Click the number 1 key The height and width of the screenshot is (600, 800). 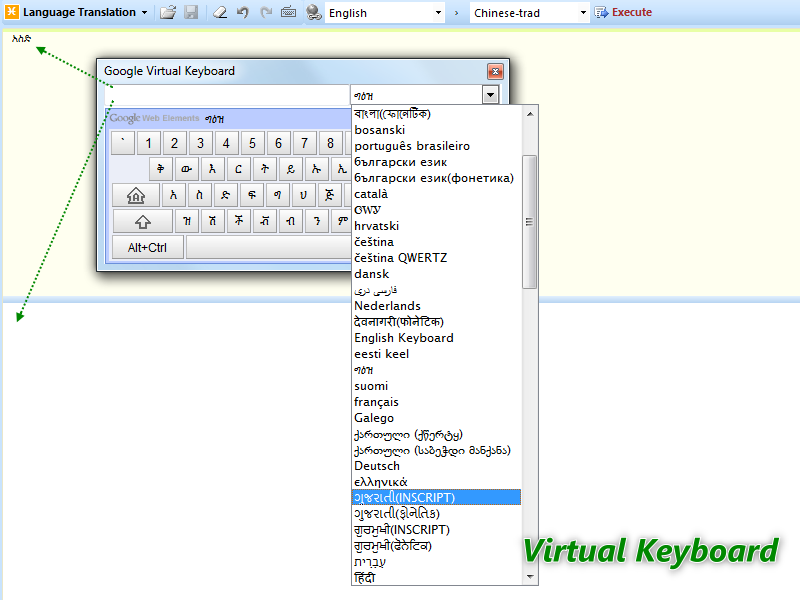click(x=148, y=143)
